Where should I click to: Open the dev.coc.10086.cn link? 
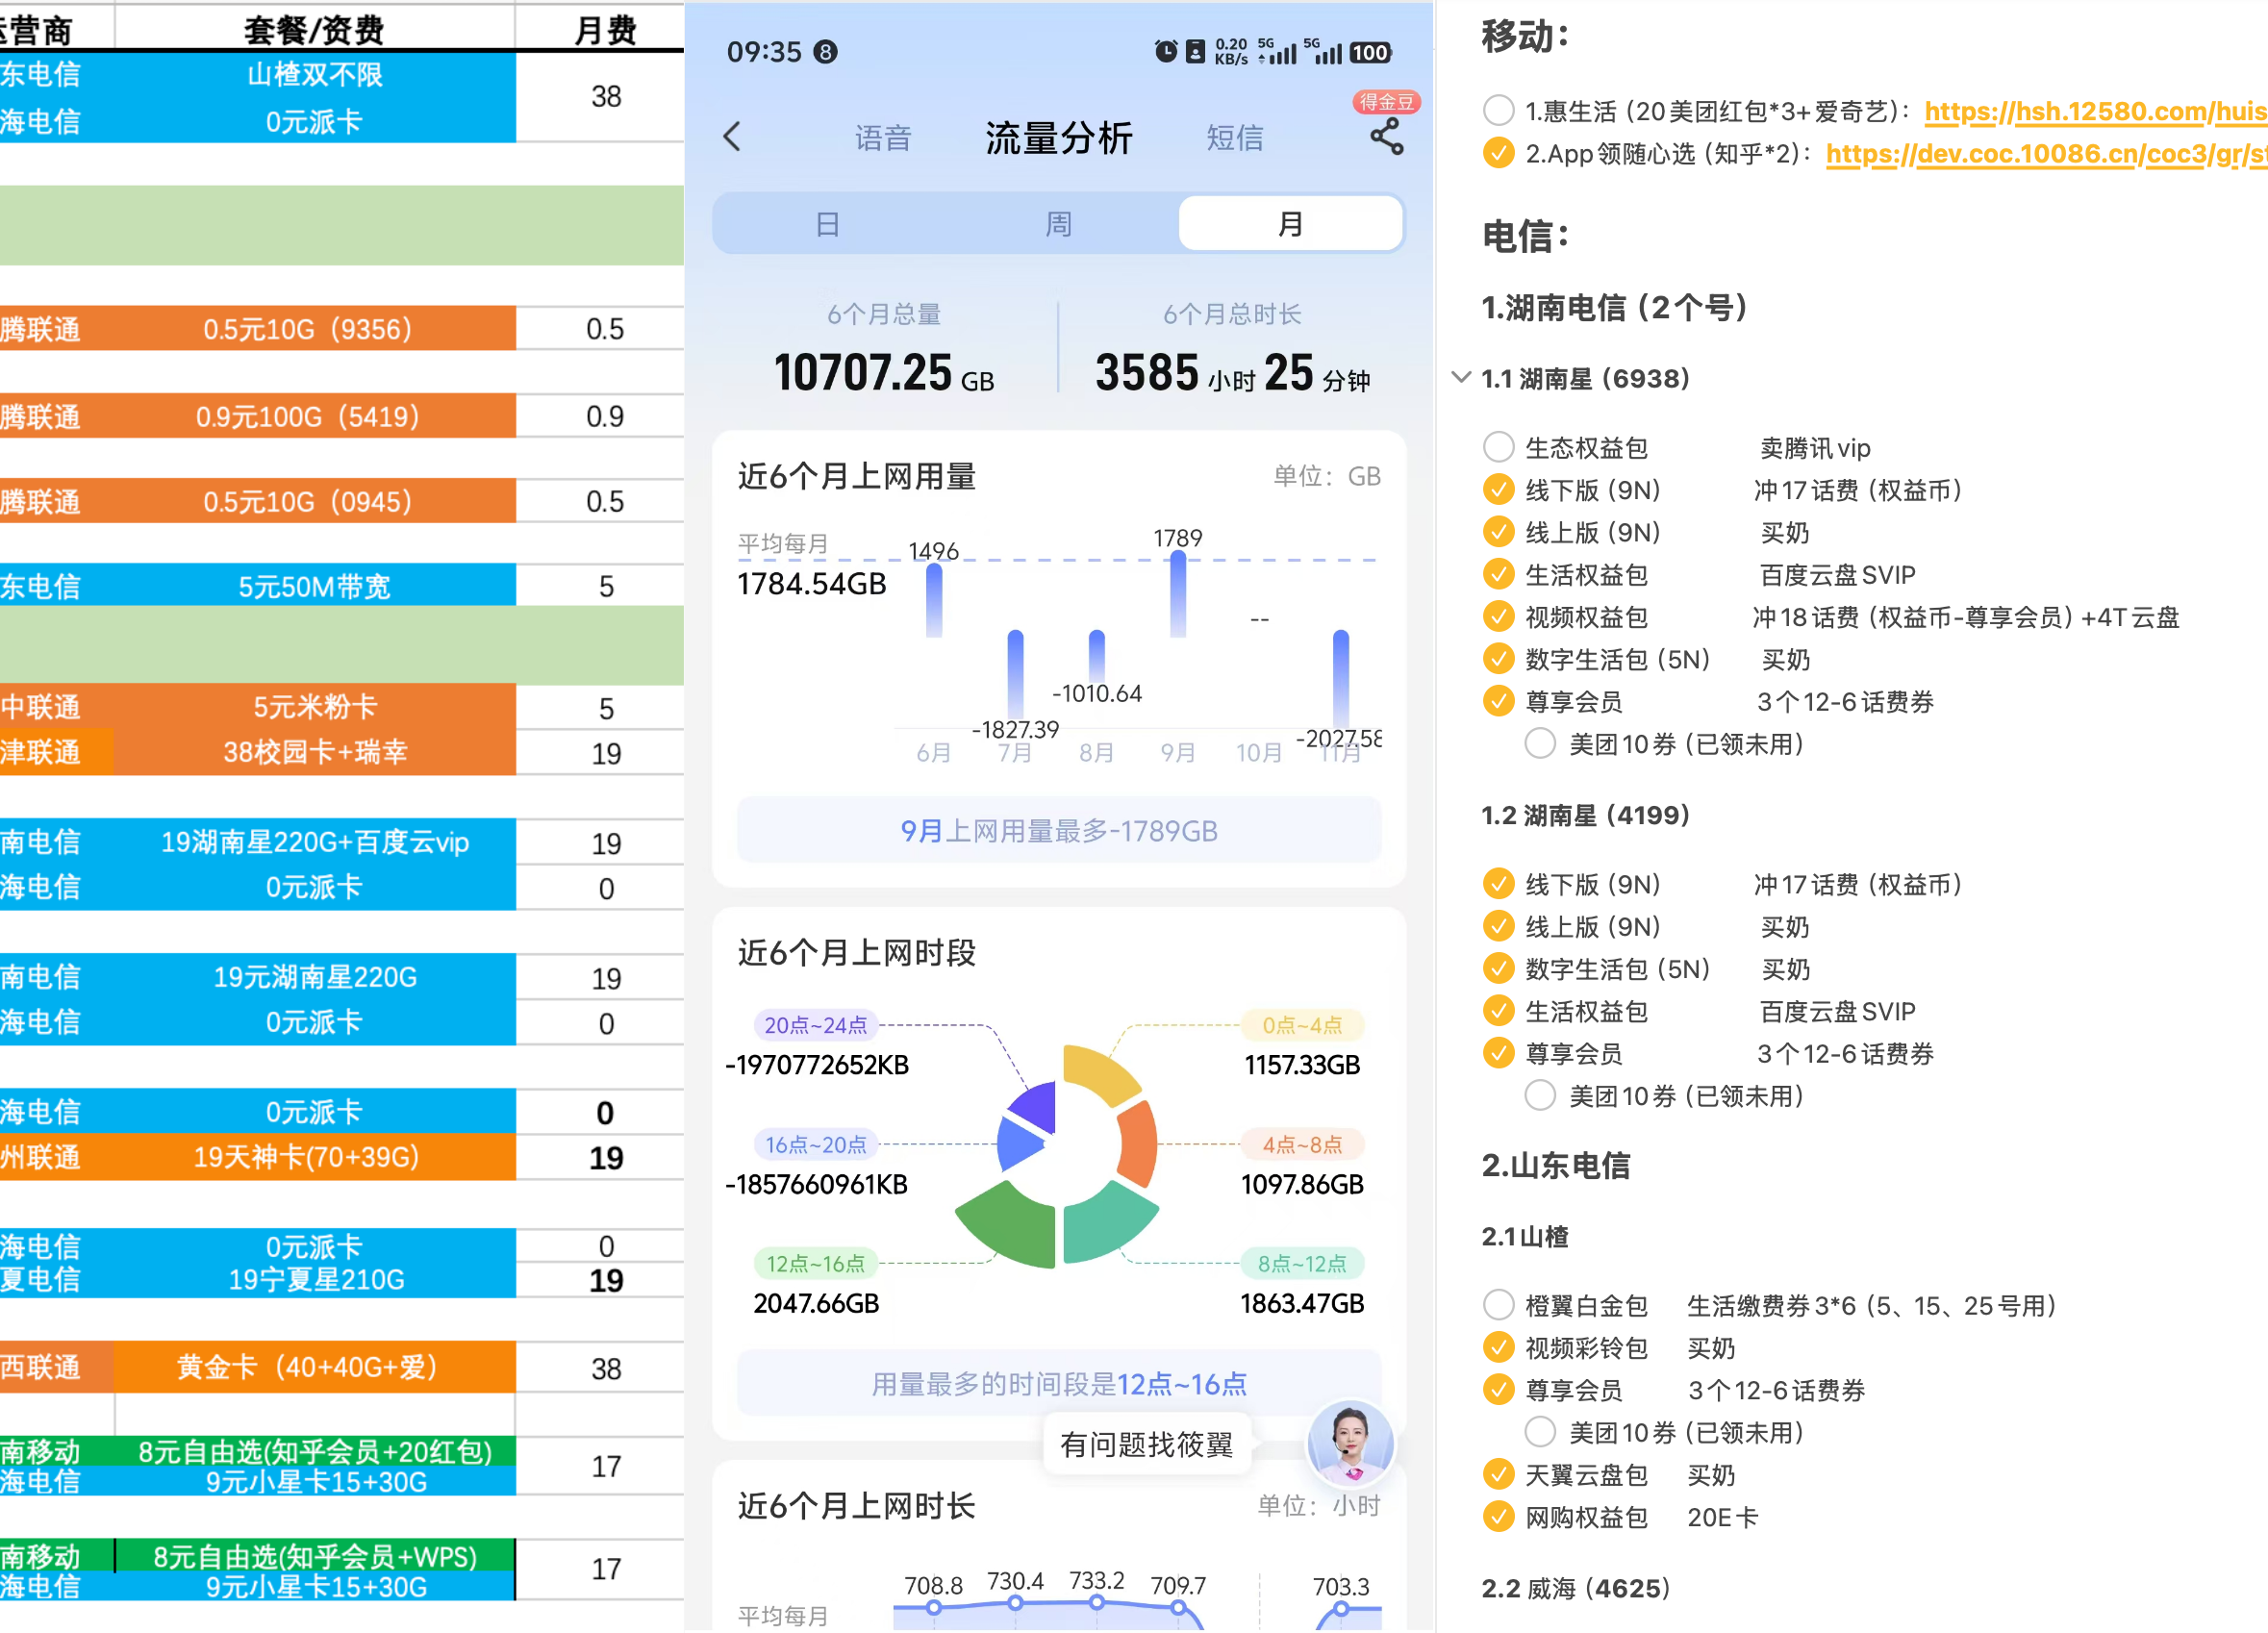tap(2046, 153)
